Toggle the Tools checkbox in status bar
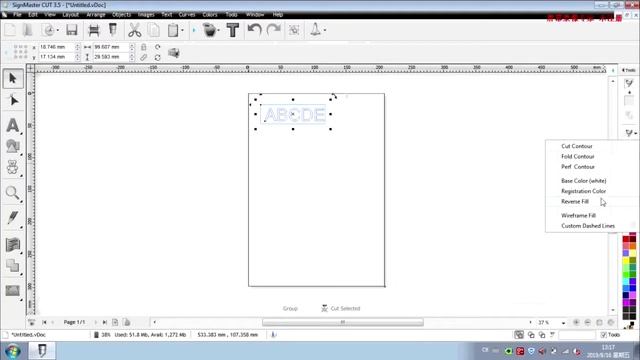Viewport: 640px width, 360px height. 603,335
